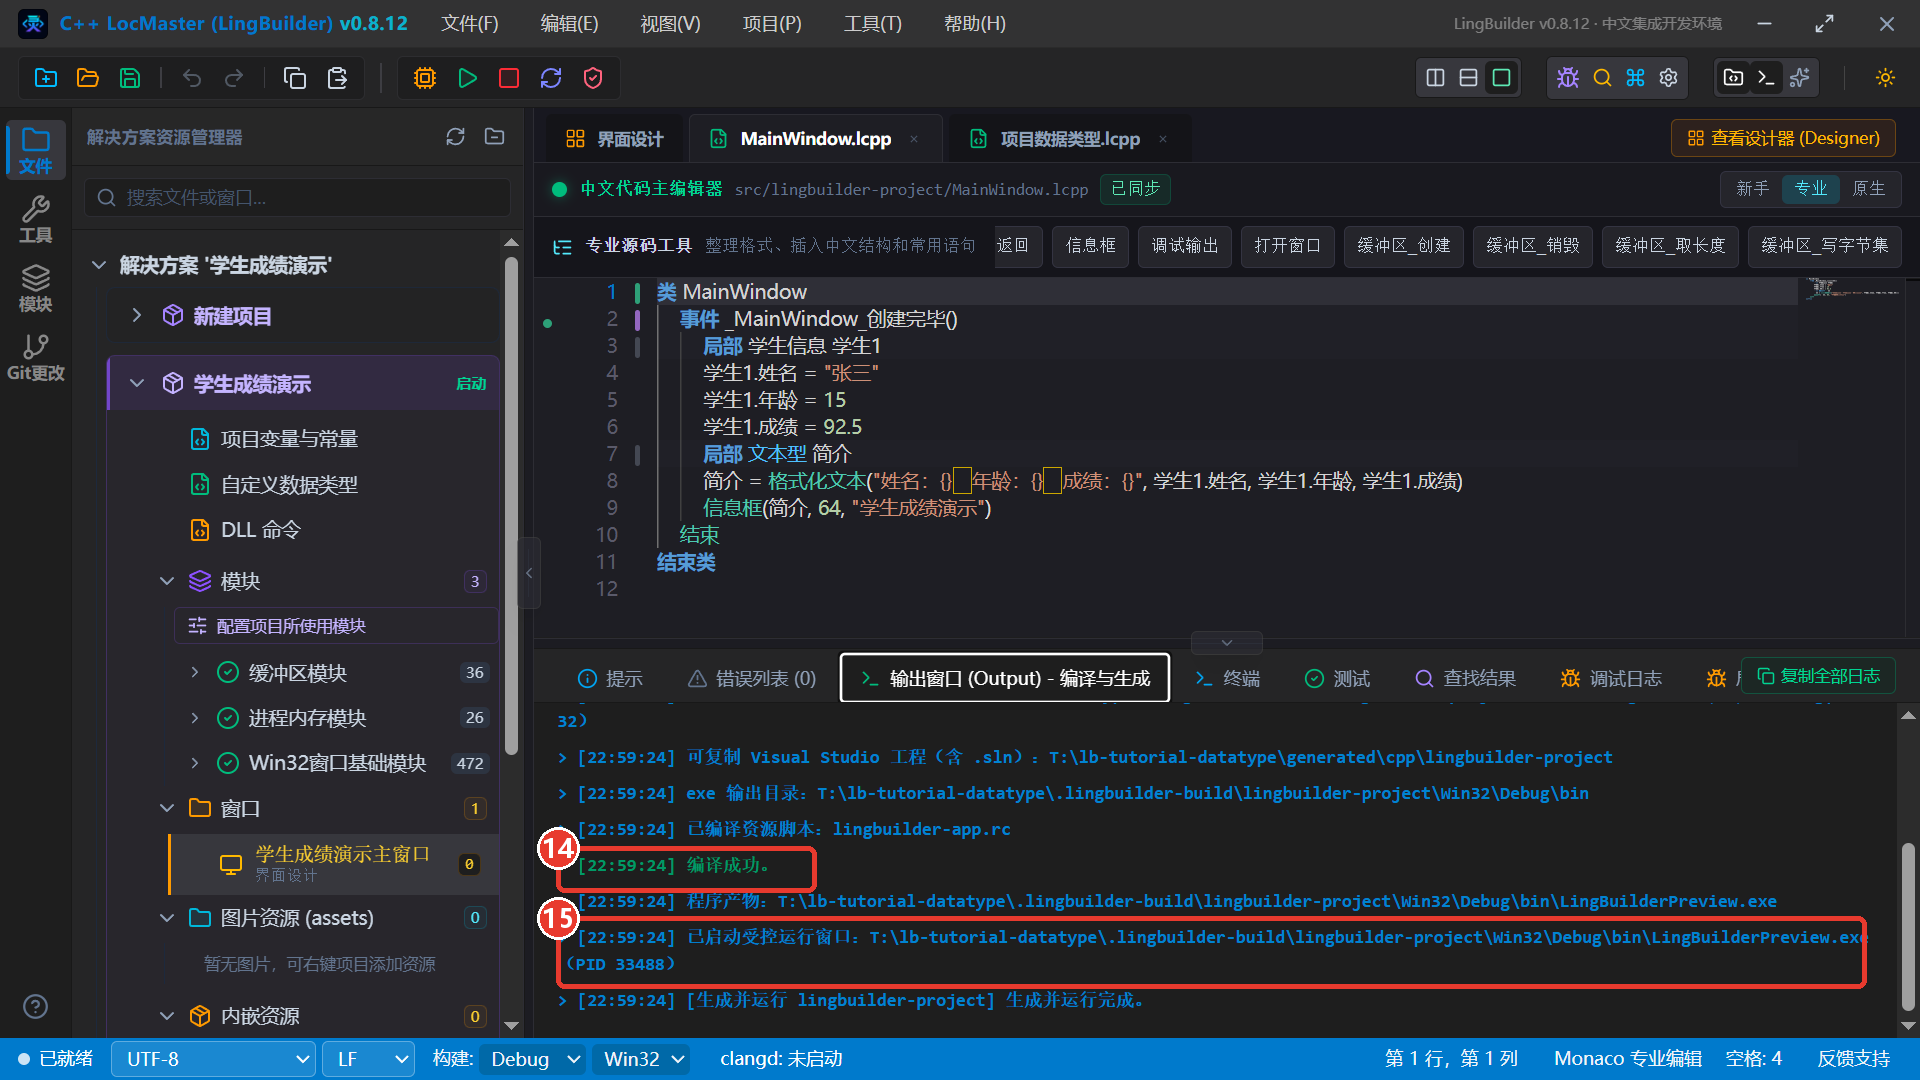This screenshot has width=1920, height=1080.
Task: Click the search magnifier icon in top toolbar
Action: point(1602,78)
